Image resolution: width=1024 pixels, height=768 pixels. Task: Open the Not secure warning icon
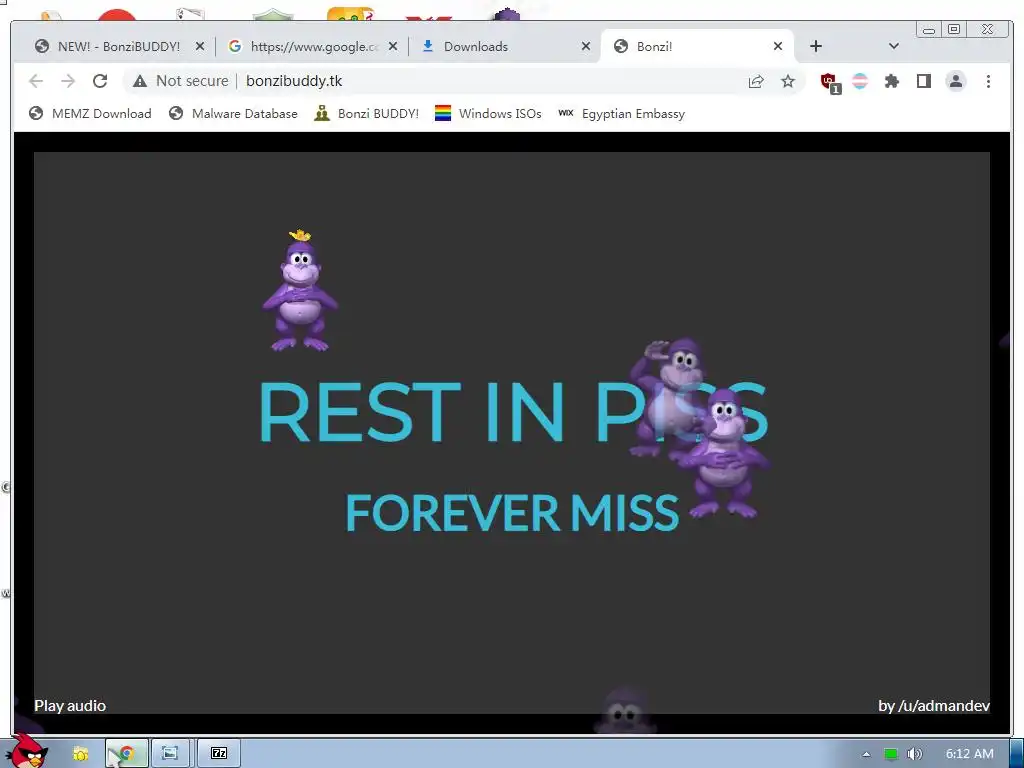(x=140, y=81)
